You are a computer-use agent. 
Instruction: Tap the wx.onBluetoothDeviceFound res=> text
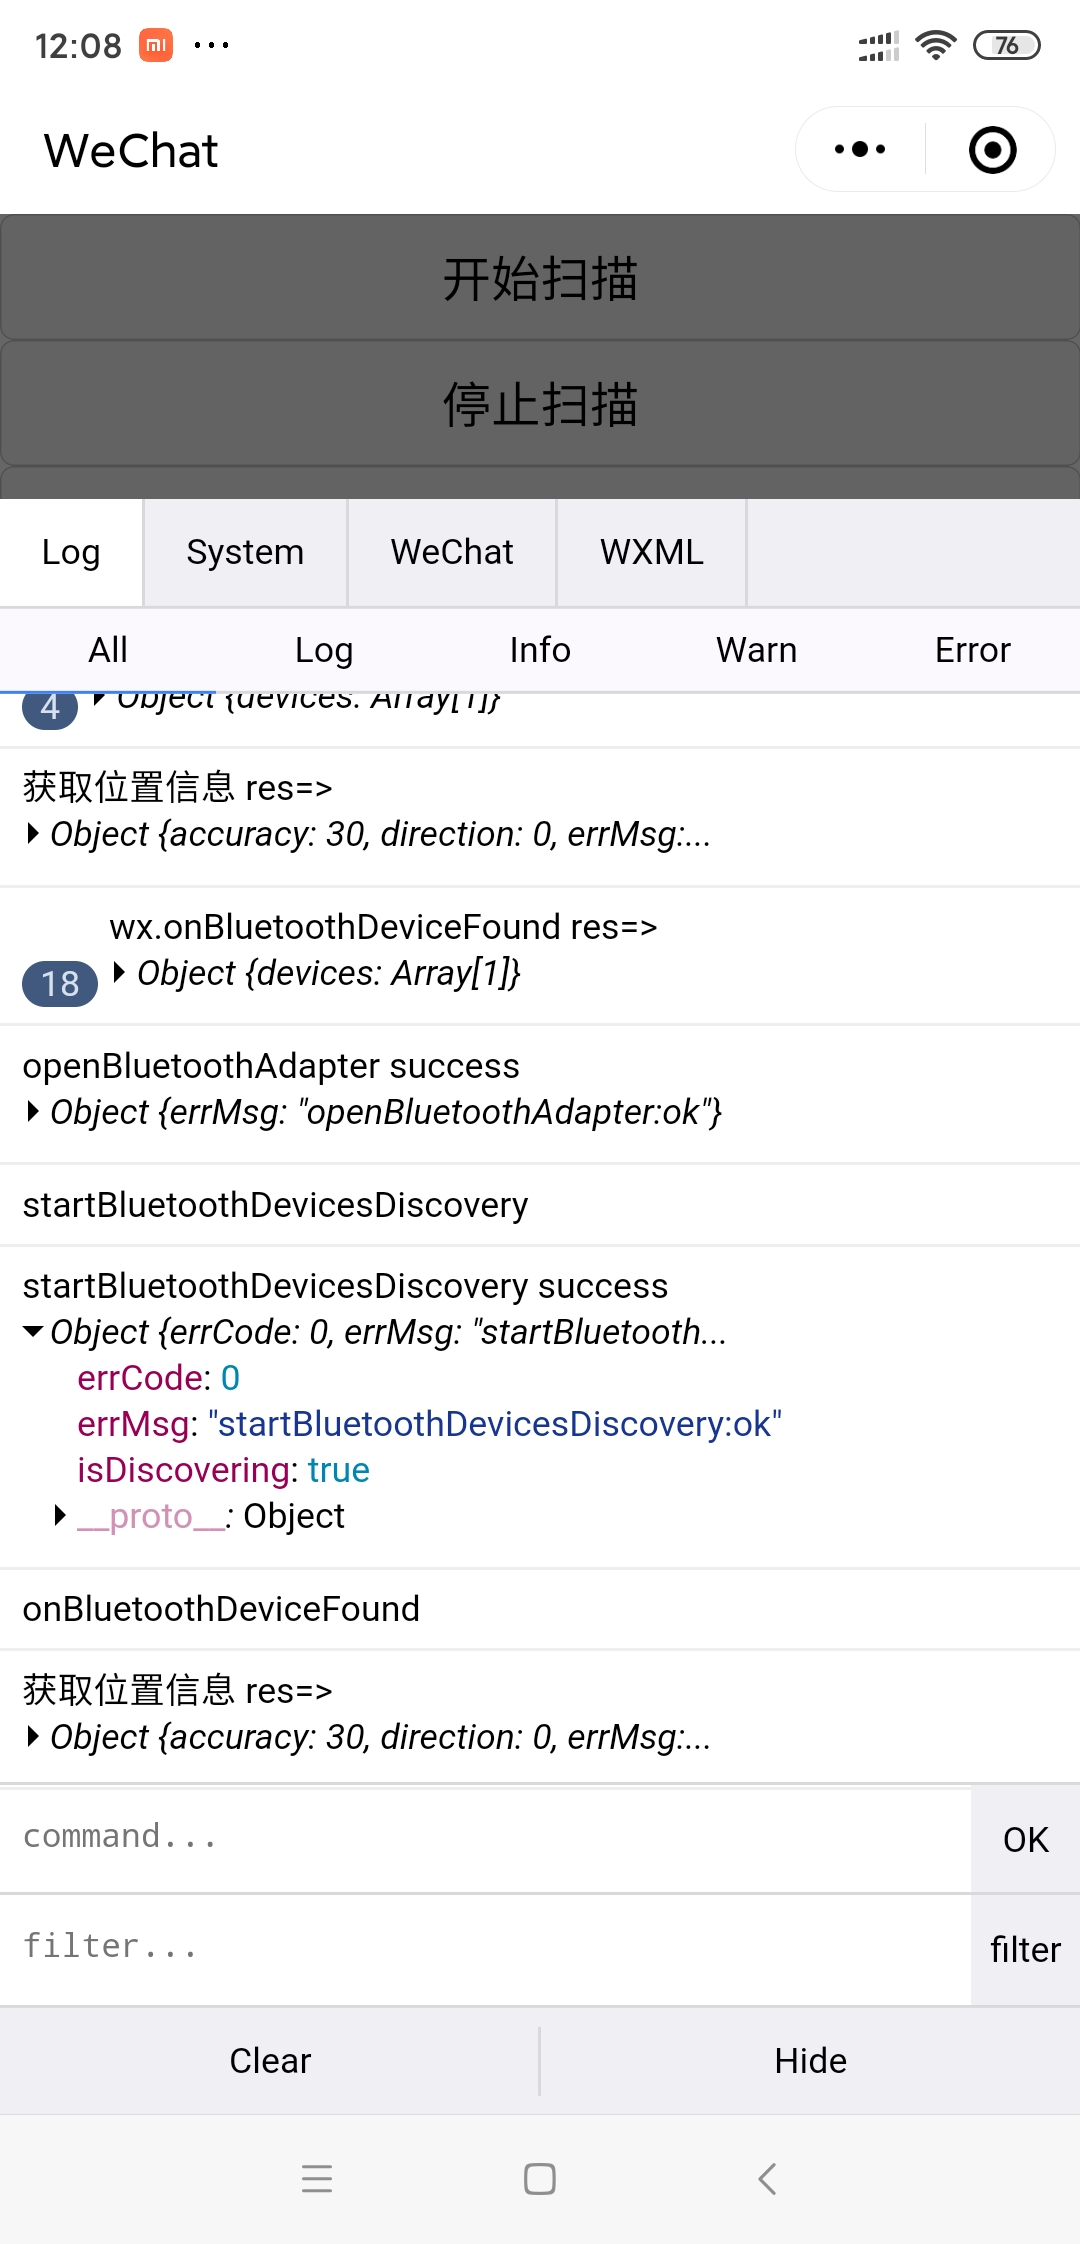[383, 927]
